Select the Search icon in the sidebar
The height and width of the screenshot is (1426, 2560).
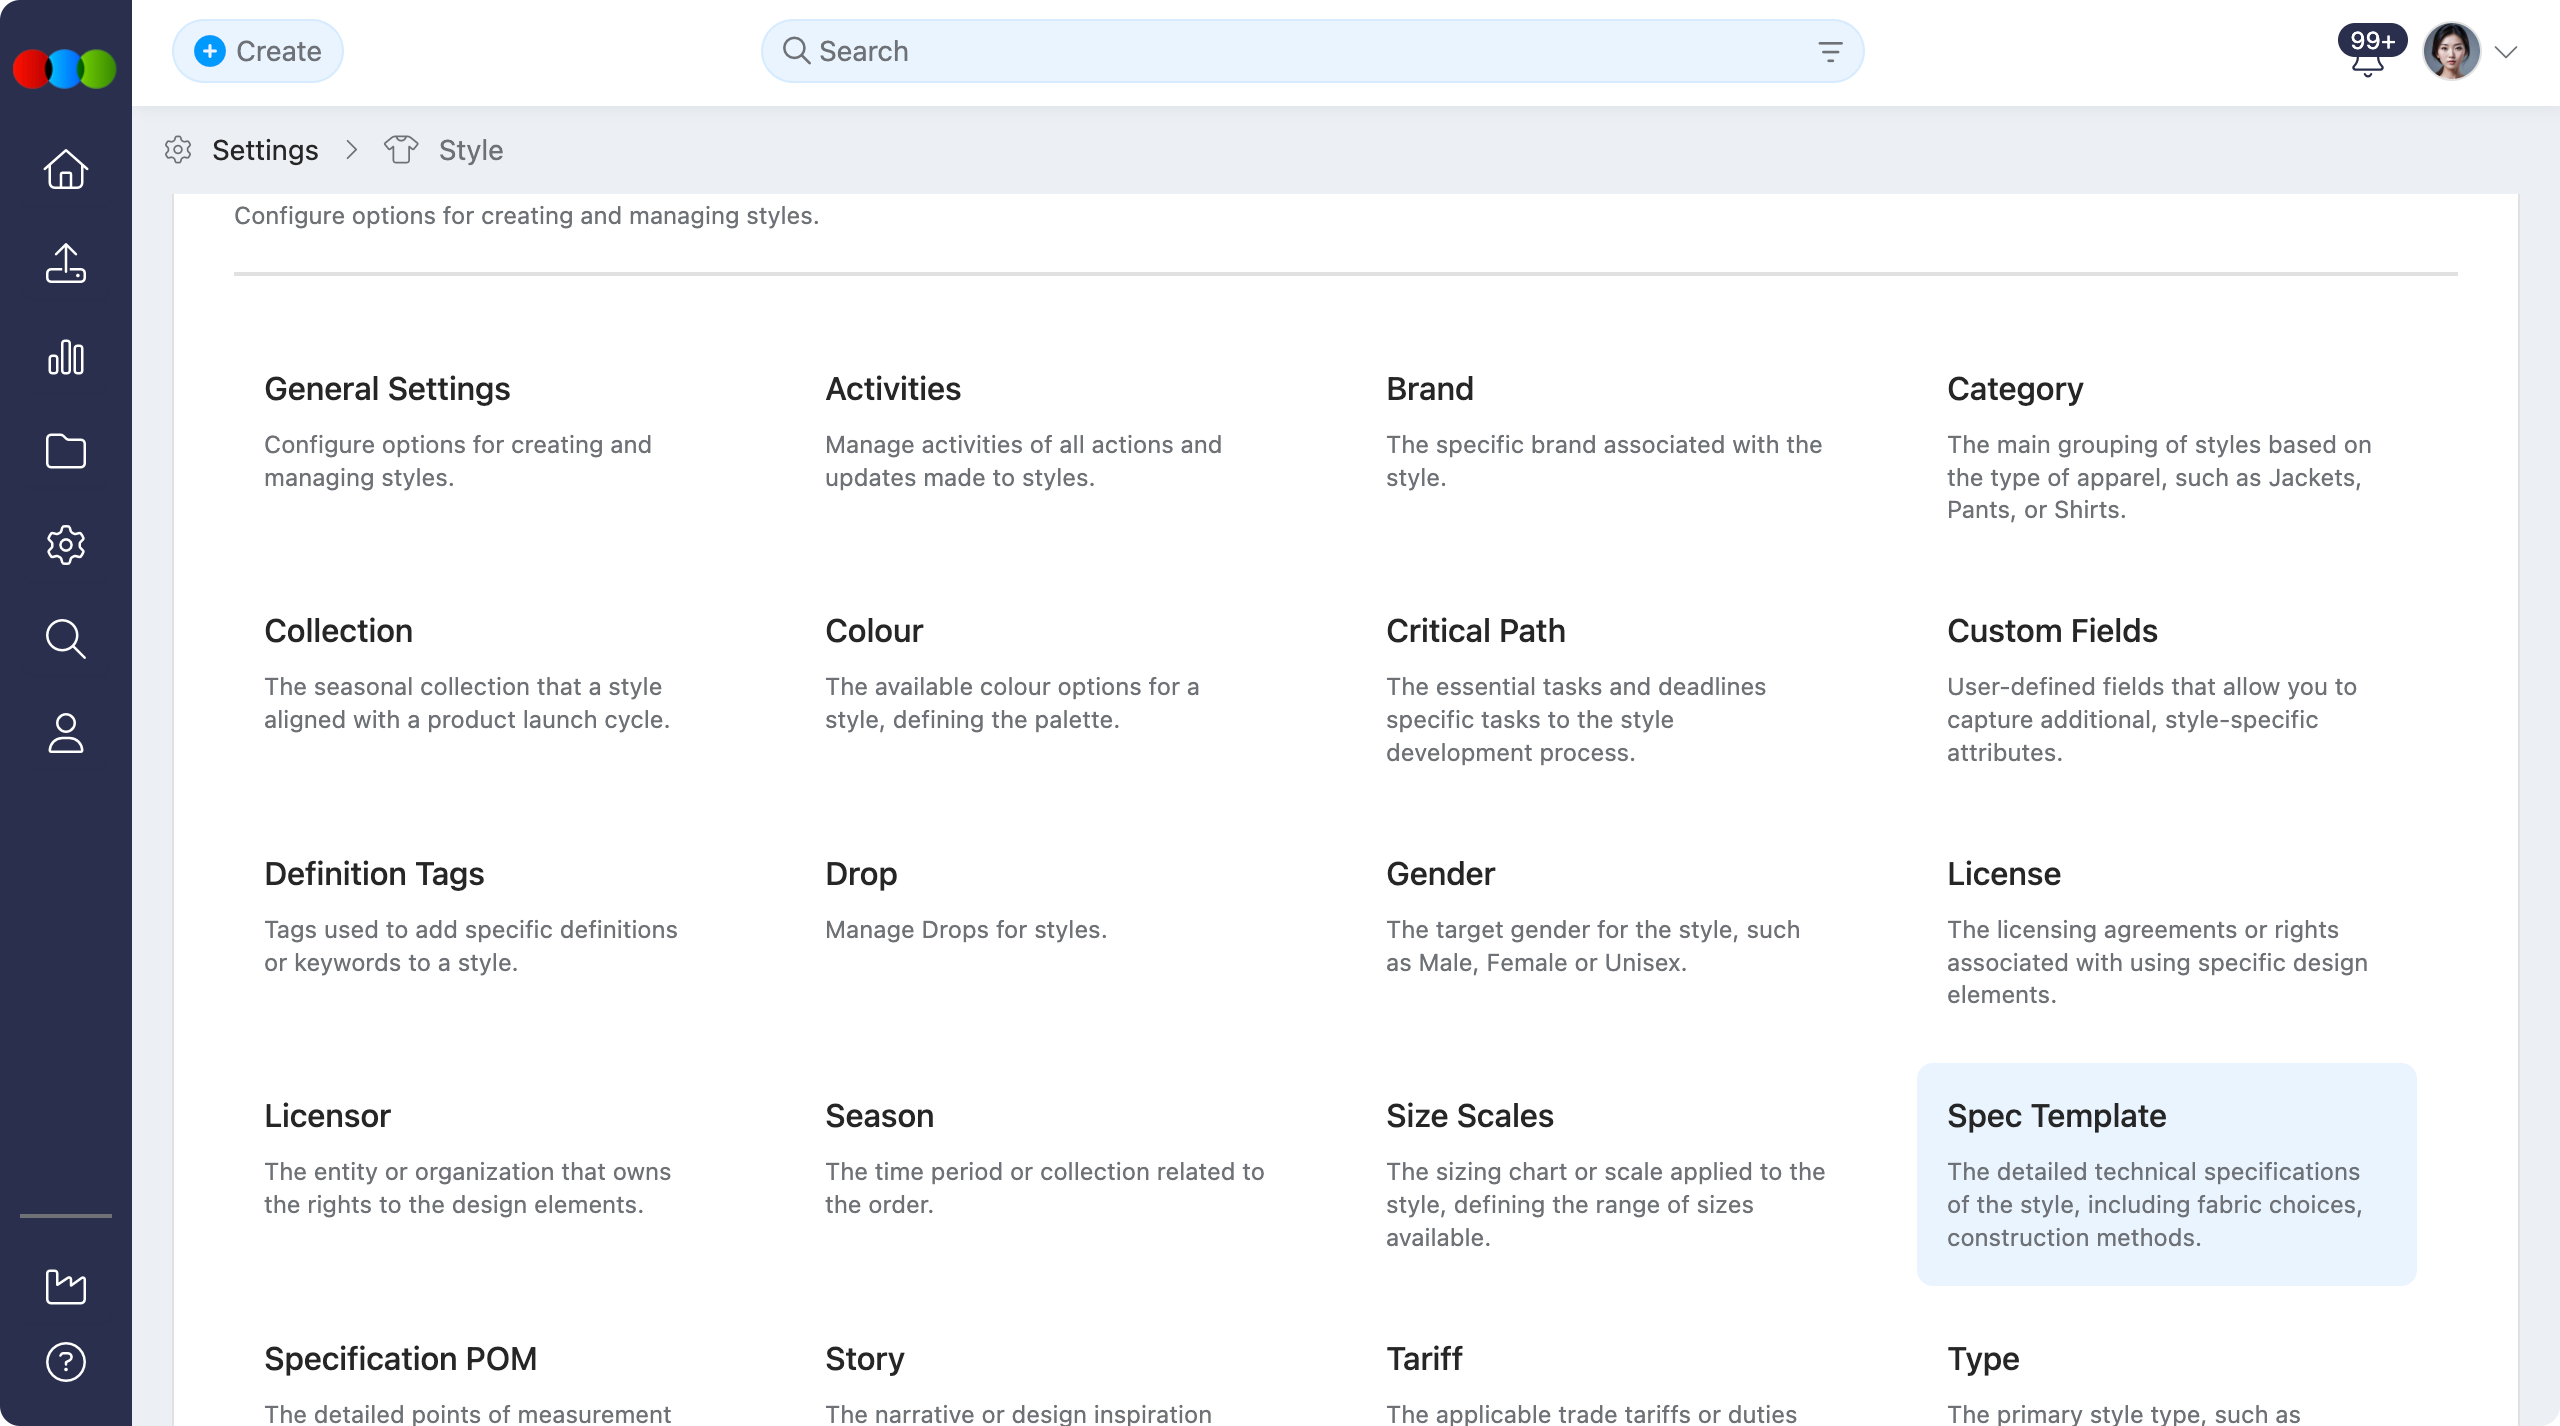tap(65, 639)
